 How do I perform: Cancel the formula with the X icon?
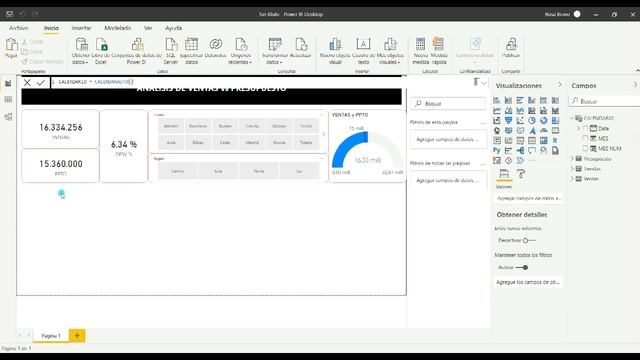27,82
